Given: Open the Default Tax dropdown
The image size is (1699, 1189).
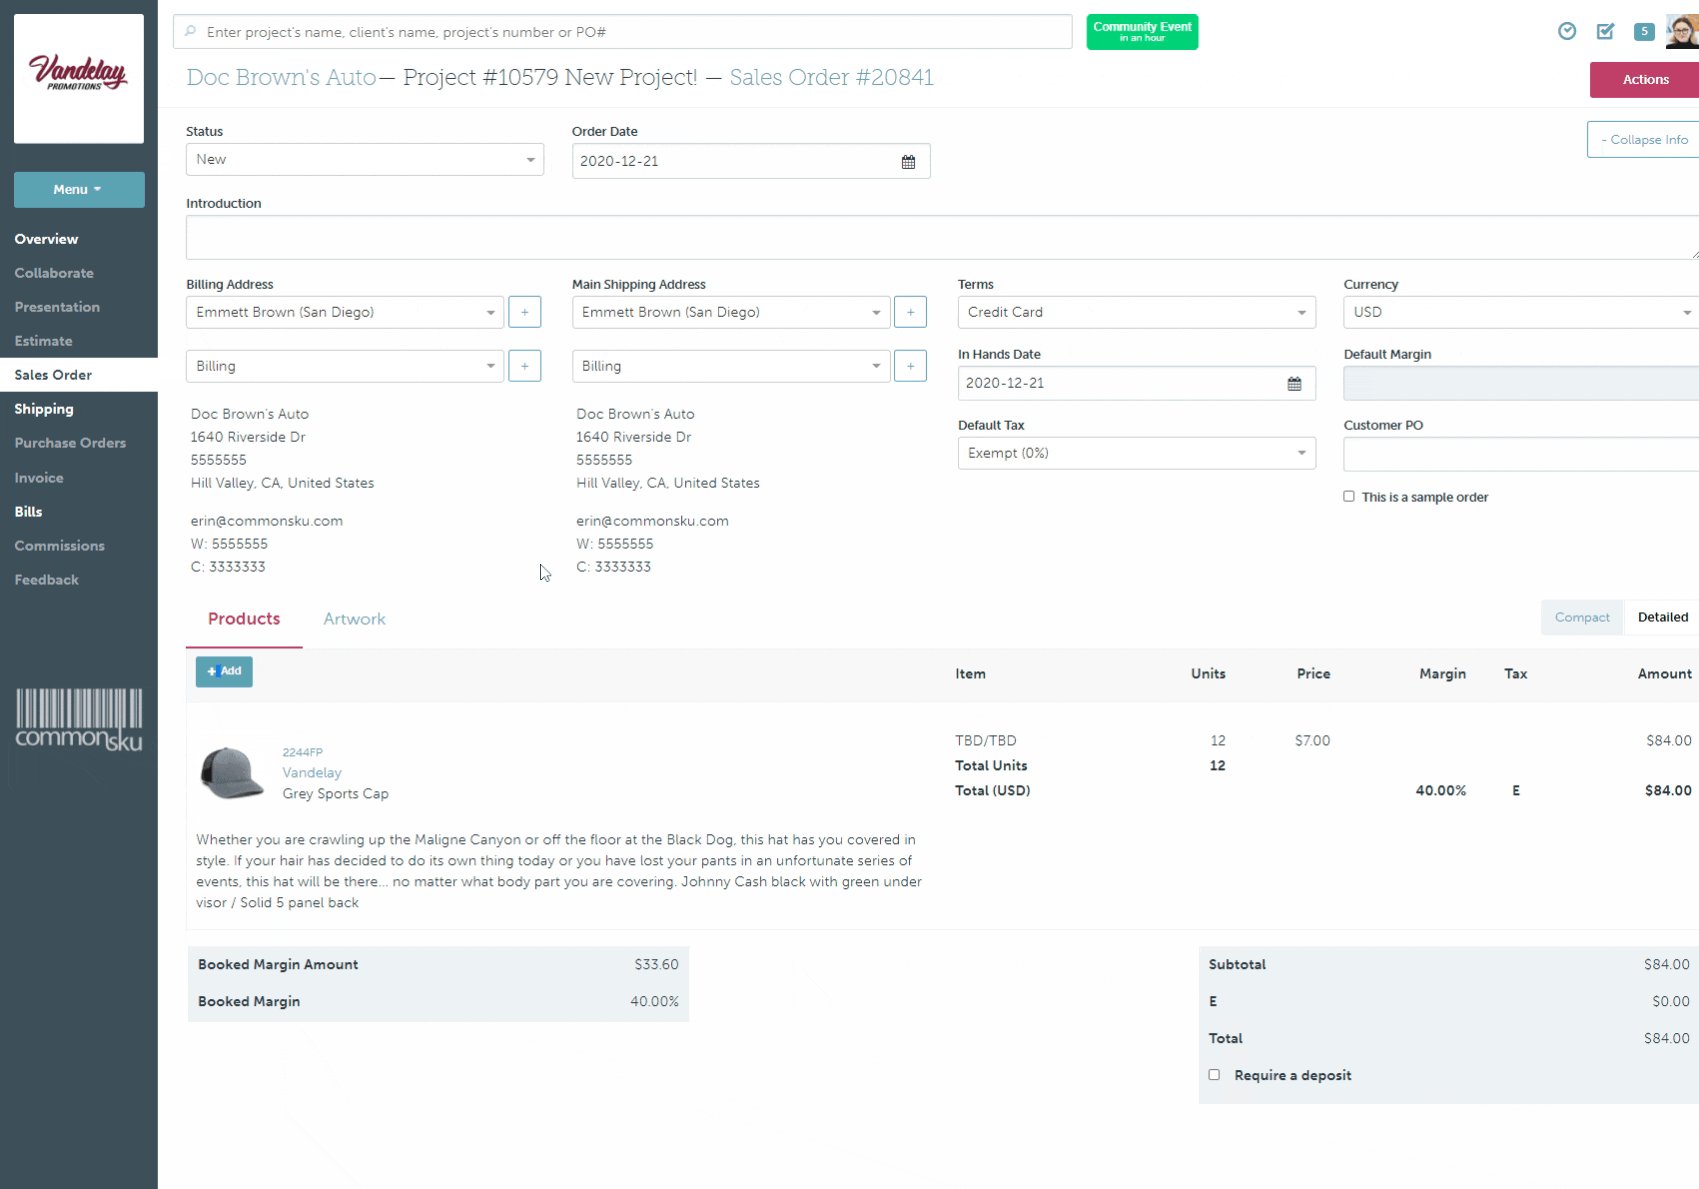Looking at the screenshot, I should pos(1136,453).
